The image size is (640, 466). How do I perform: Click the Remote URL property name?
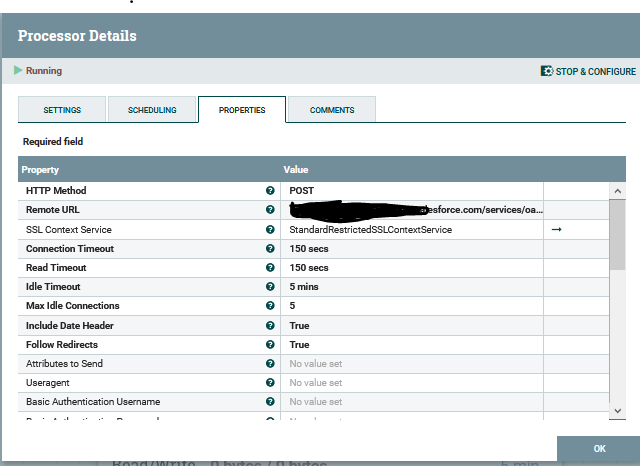click(53, 209)
